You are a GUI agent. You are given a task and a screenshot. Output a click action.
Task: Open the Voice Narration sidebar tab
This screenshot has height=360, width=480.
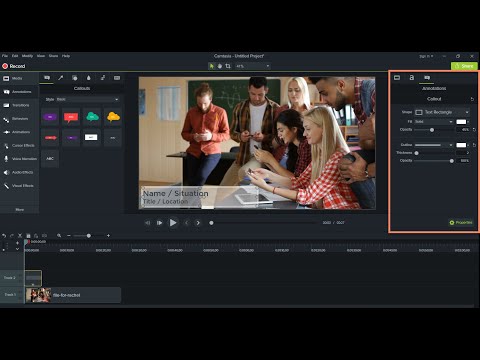point(19,159)
